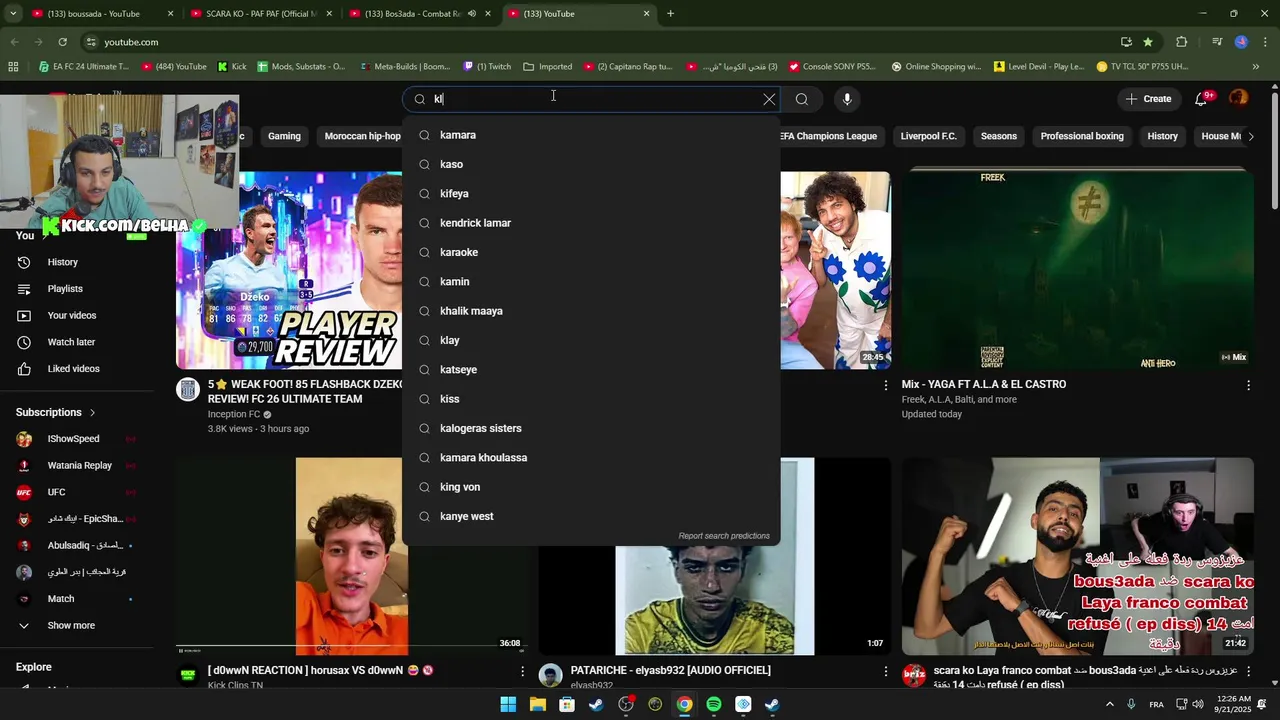
Task: Open the Inception FC channel link
Action: [233, 414]
